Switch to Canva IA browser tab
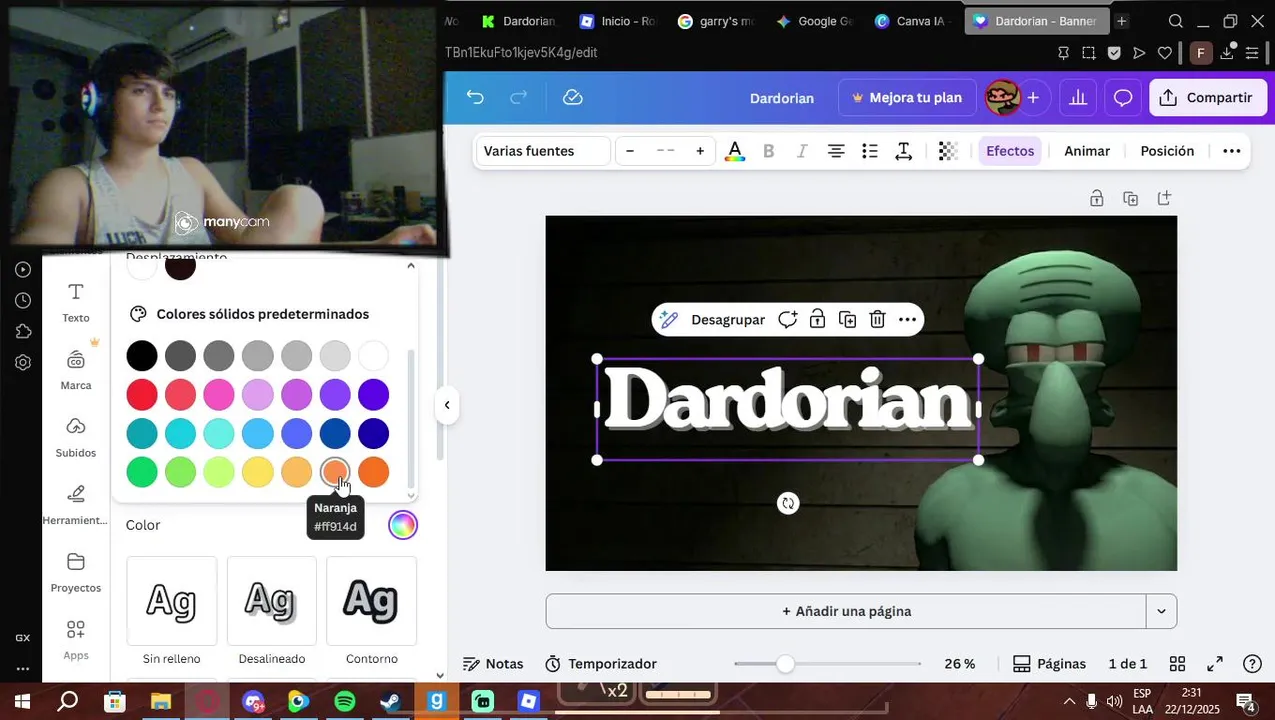 [912, 21]
